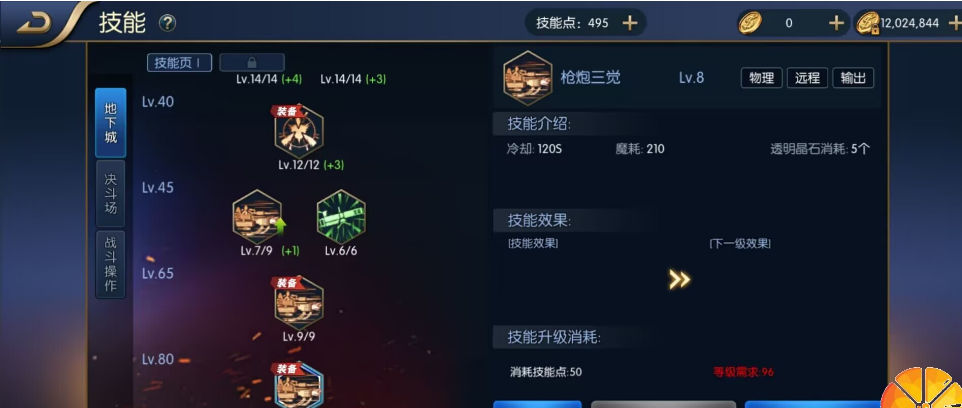Screen dimensions: 962x408
Task: Switch to the 决斗场 tab
Action: [x=110, y=193]
